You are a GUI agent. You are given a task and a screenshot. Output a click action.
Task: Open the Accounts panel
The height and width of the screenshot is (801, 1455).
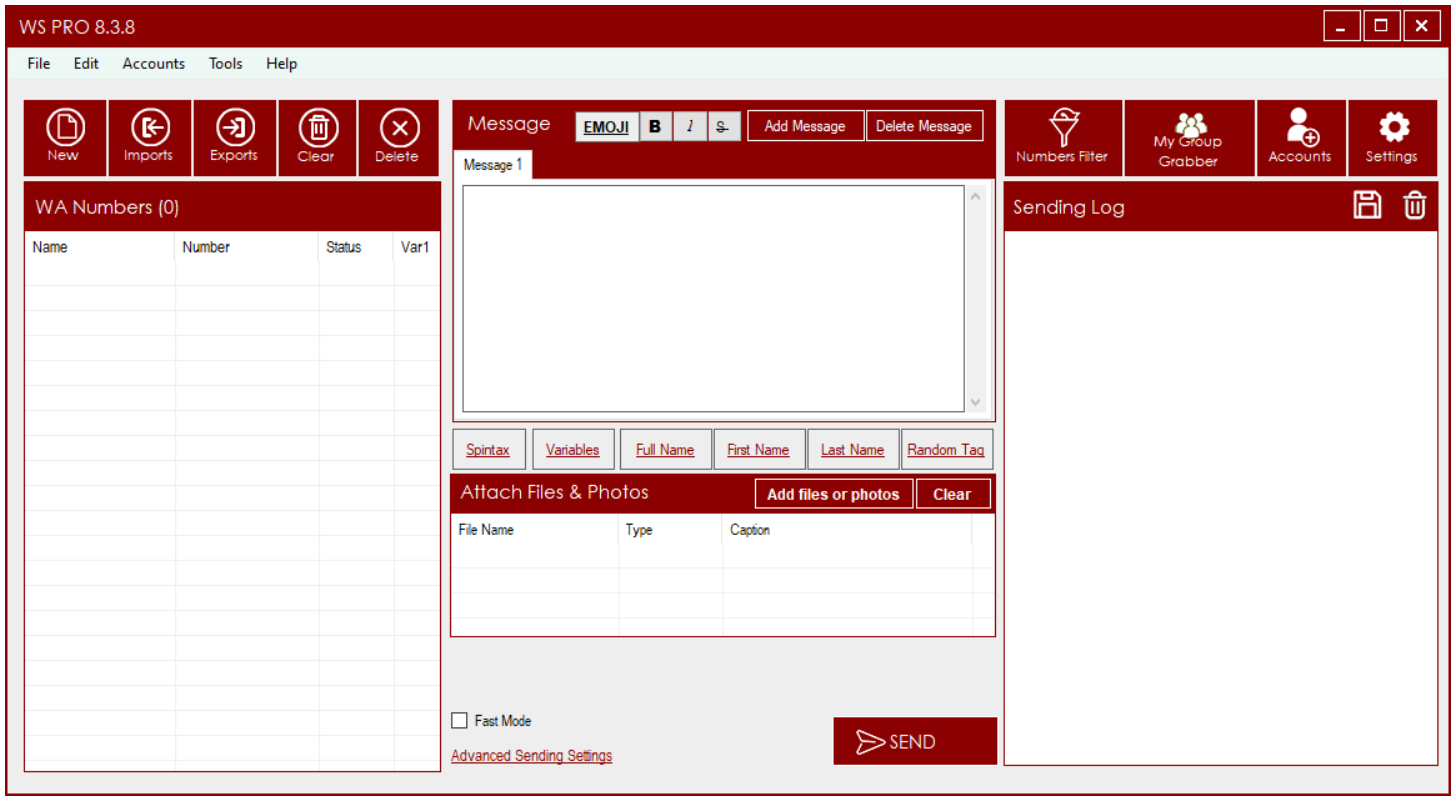click(x=1300, y=137)
